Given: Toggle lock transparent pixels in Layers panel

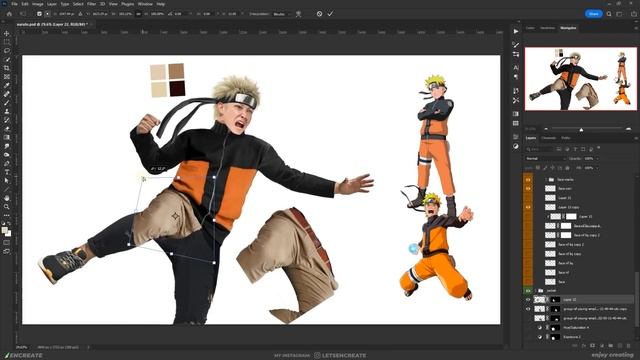Looking at the screenshot, I should click(x=538, y=168).
